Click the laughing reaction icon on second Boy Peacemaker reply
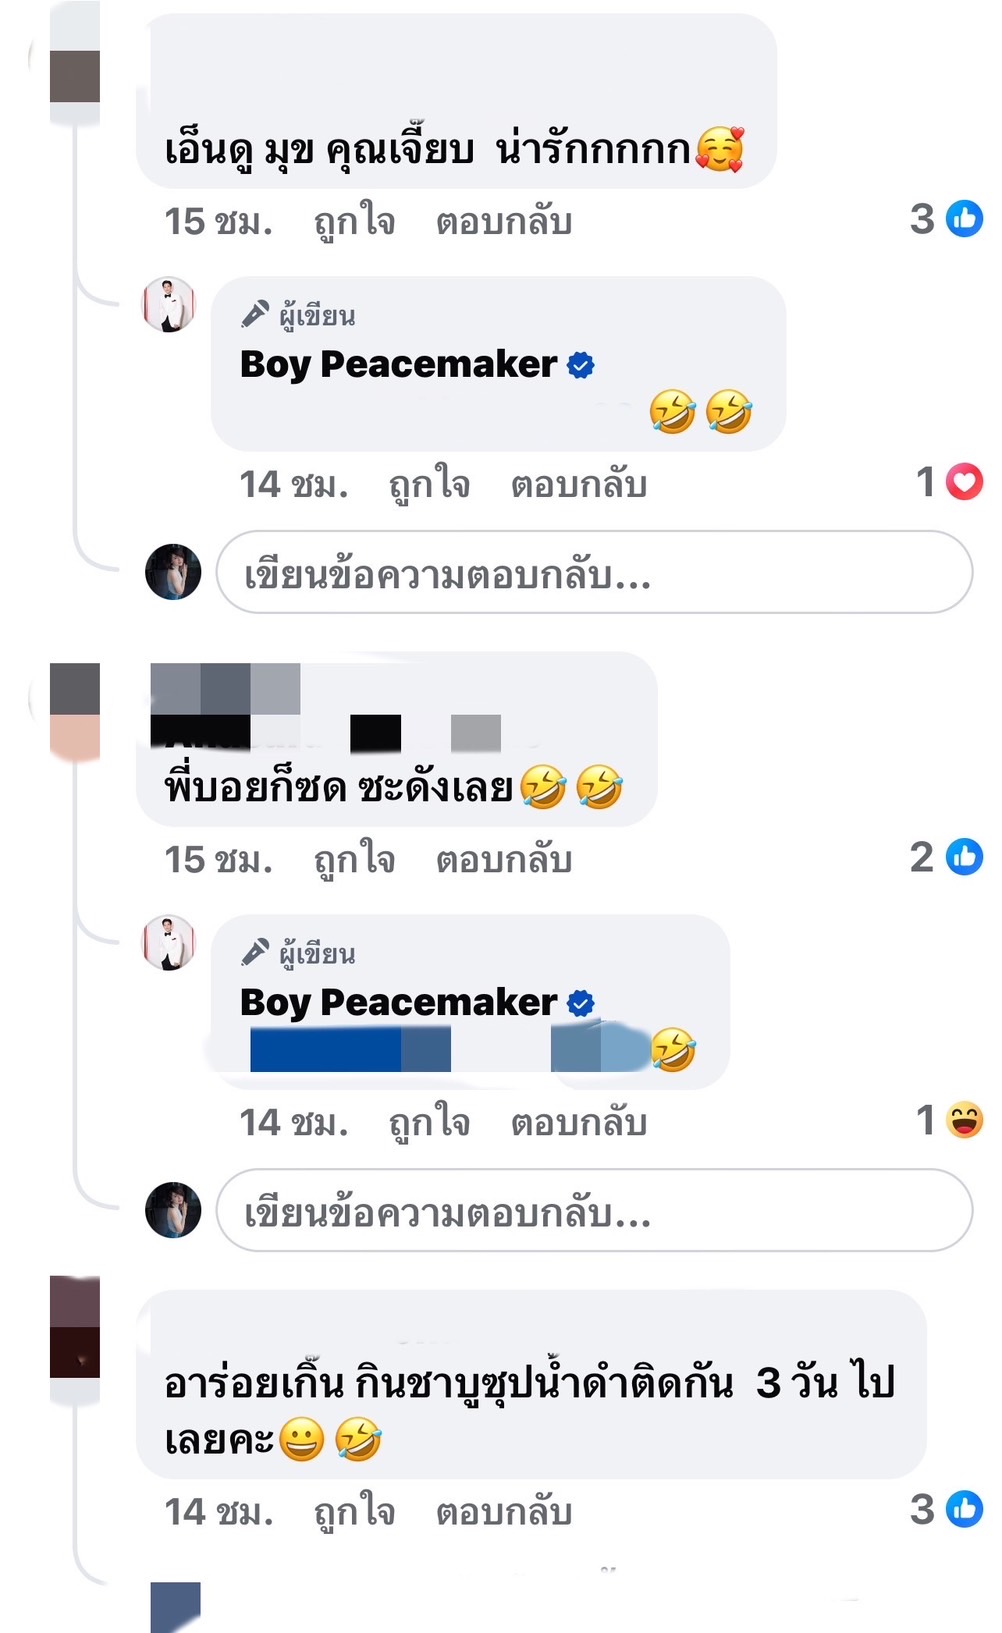Image resolution: width=1002 pixels, height=1633 pixels. click(x=964, y=1120)
